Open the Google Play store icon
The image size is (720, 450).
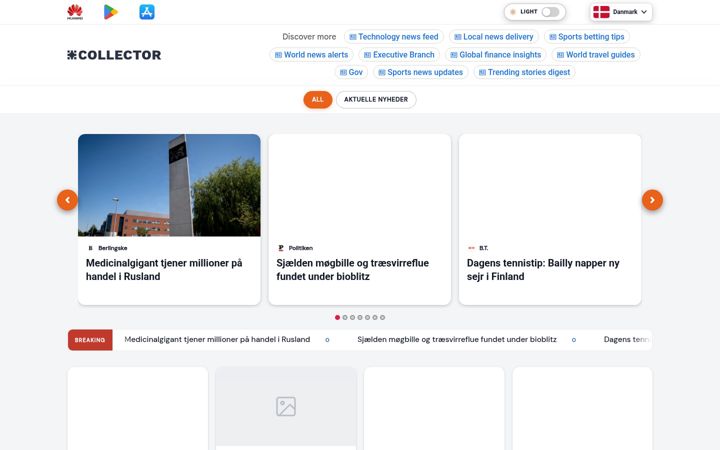(x=111, y=12)
